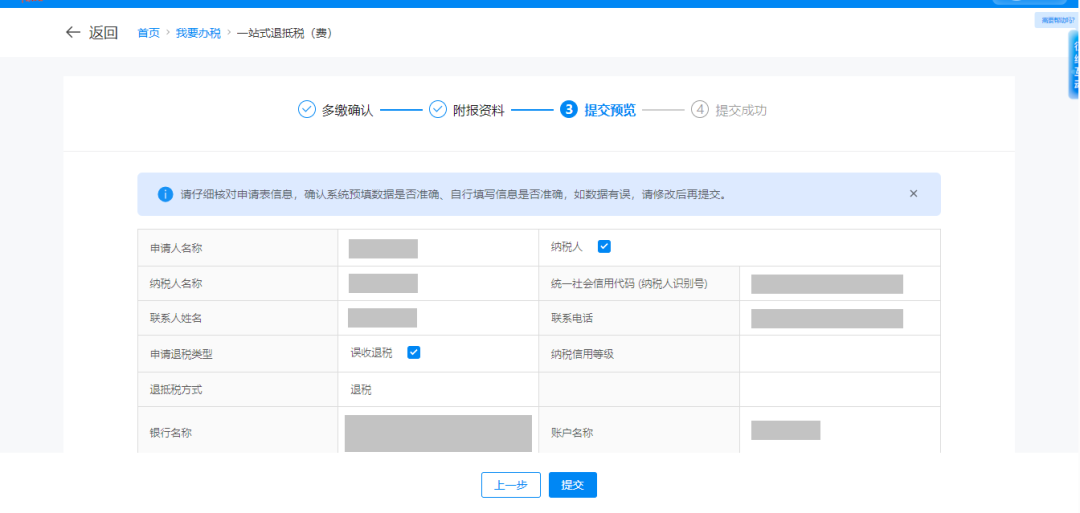Screen dimensions: 1080x513
Task: Click the 一站式退抵税（费） breadcrumb text
Action: (284, 33)
